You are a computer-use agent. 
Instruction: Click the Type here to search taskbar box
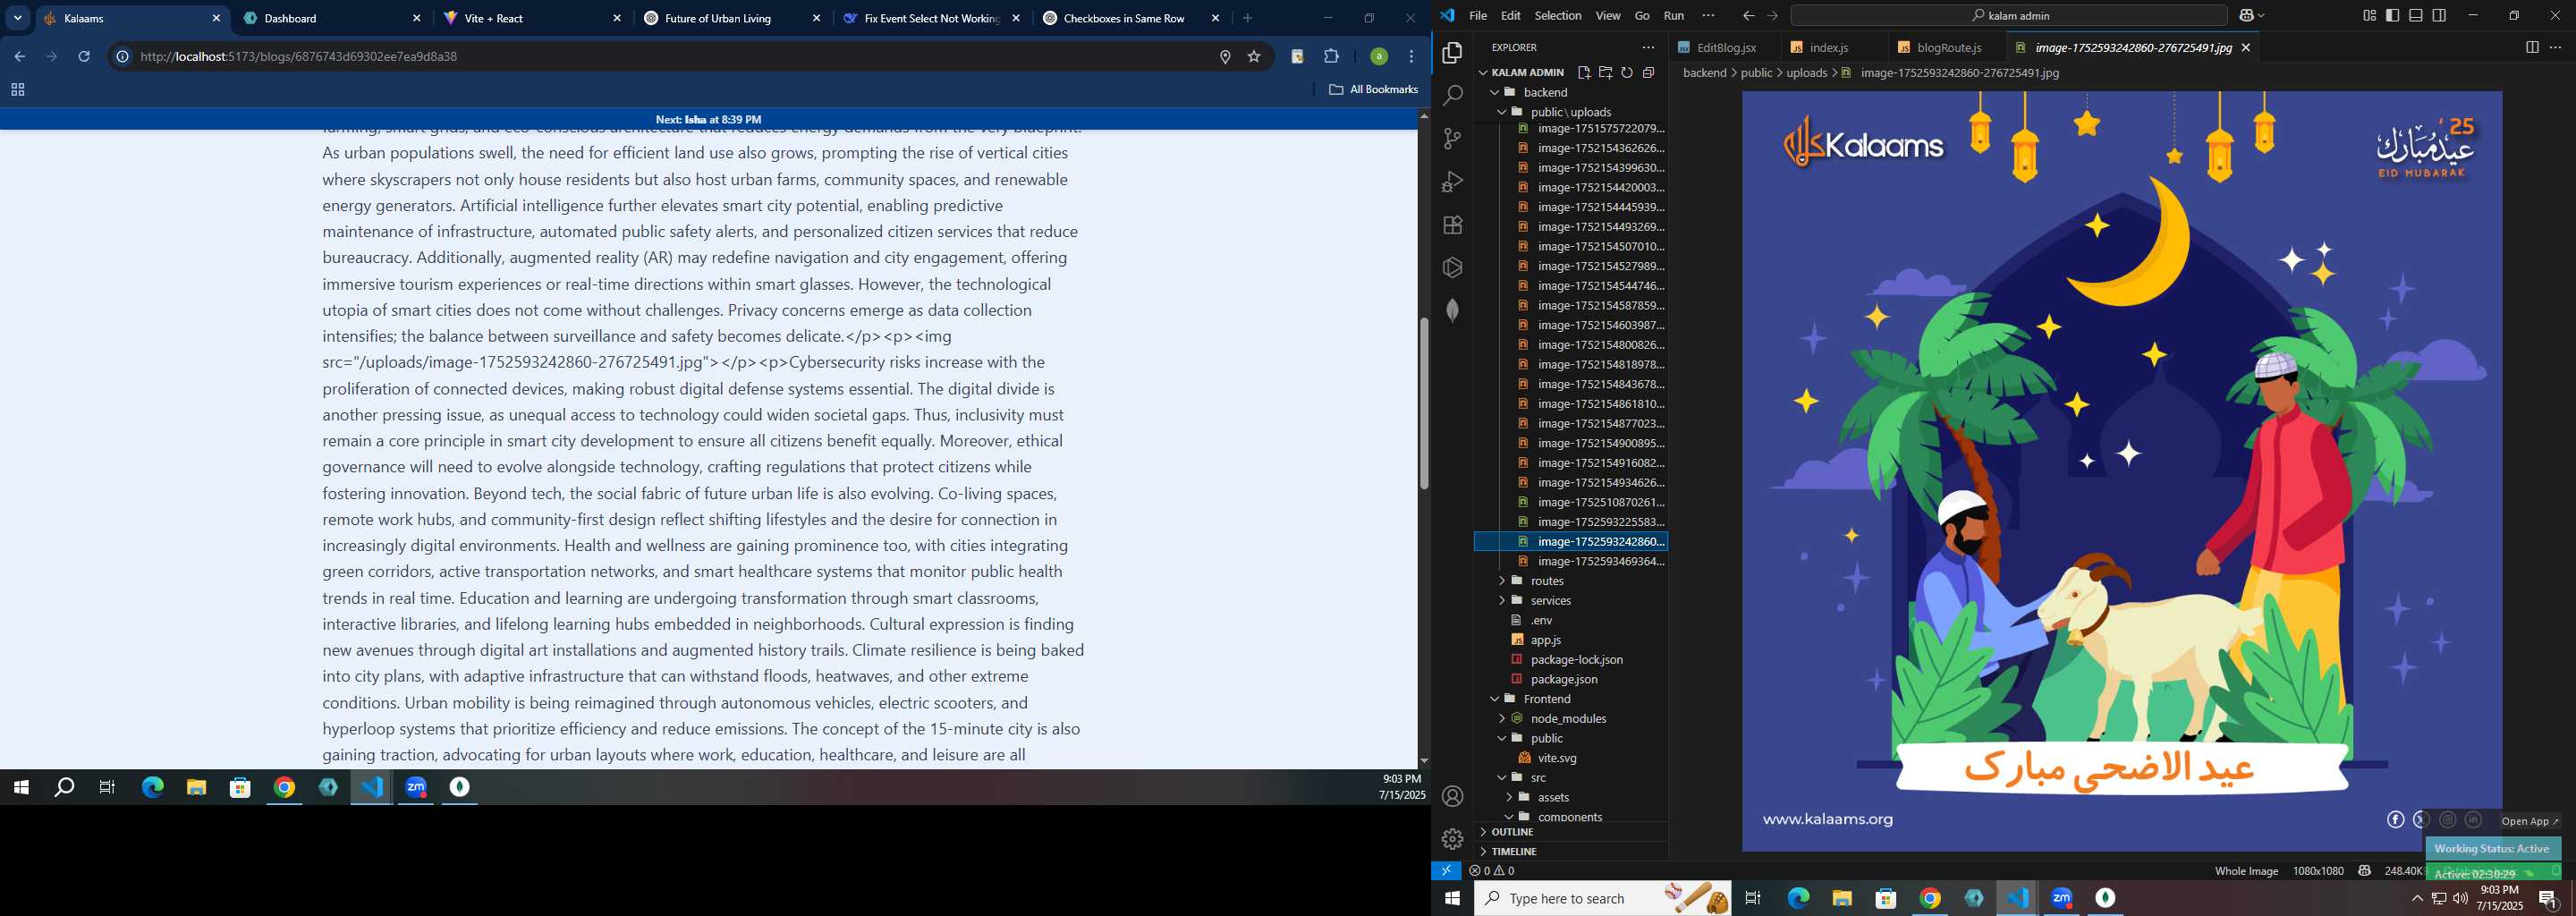1601,898
